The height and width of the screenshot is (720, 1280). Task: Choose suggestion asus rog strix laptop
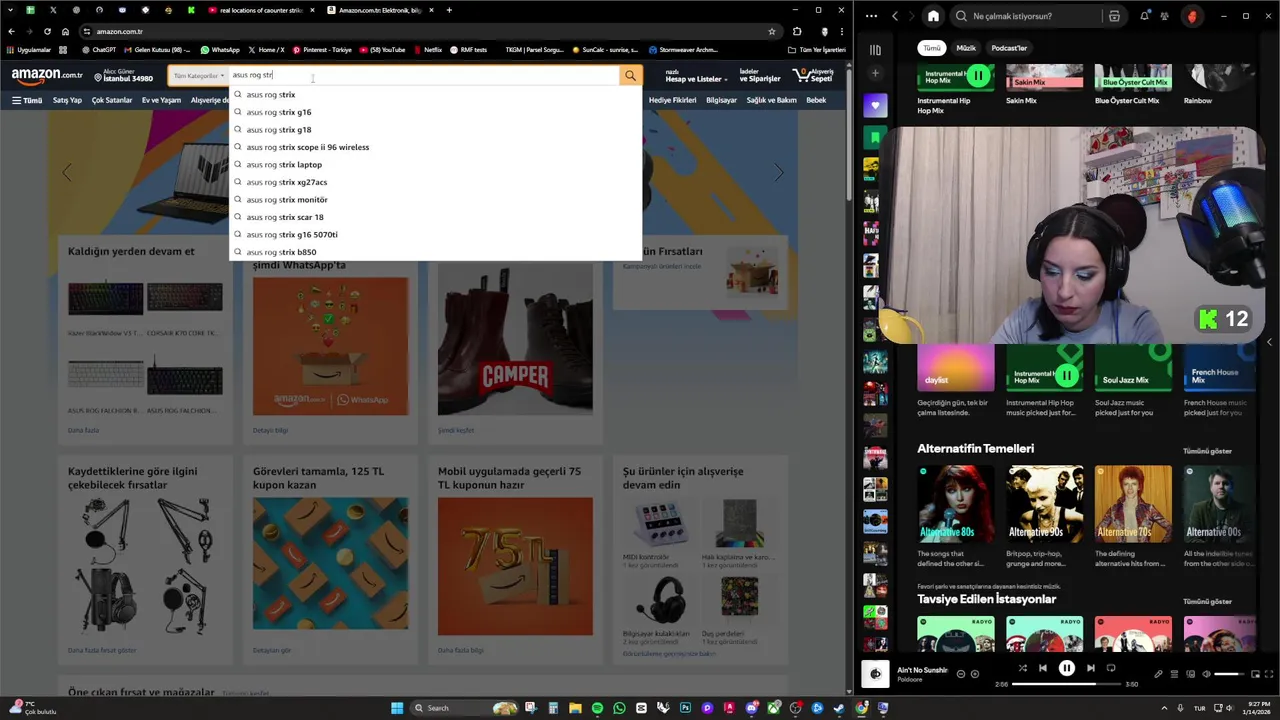(435, 164)
